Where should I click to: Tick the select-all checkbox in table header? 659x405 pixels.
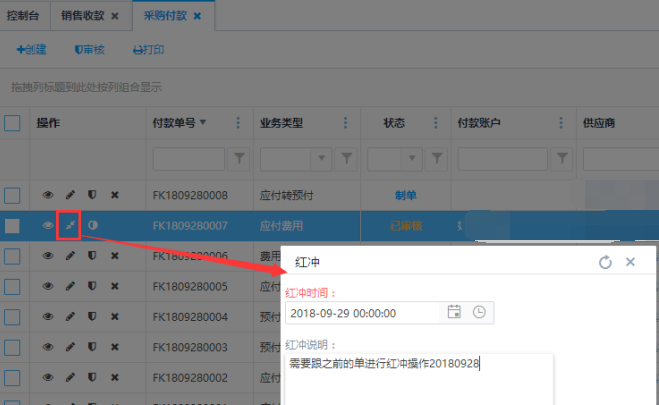point(13,123)
